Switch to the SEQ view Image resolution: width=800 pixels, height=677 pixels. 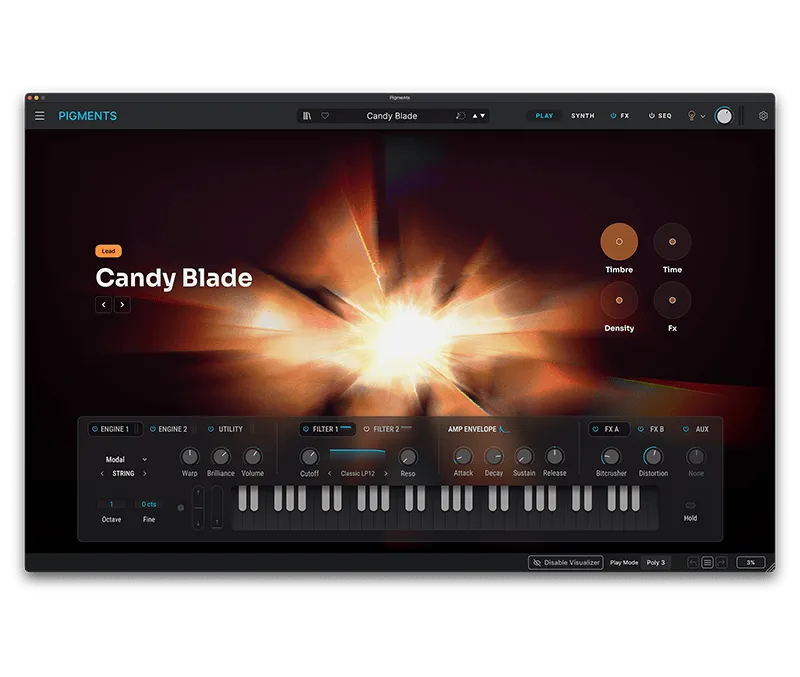pos(665,116)
